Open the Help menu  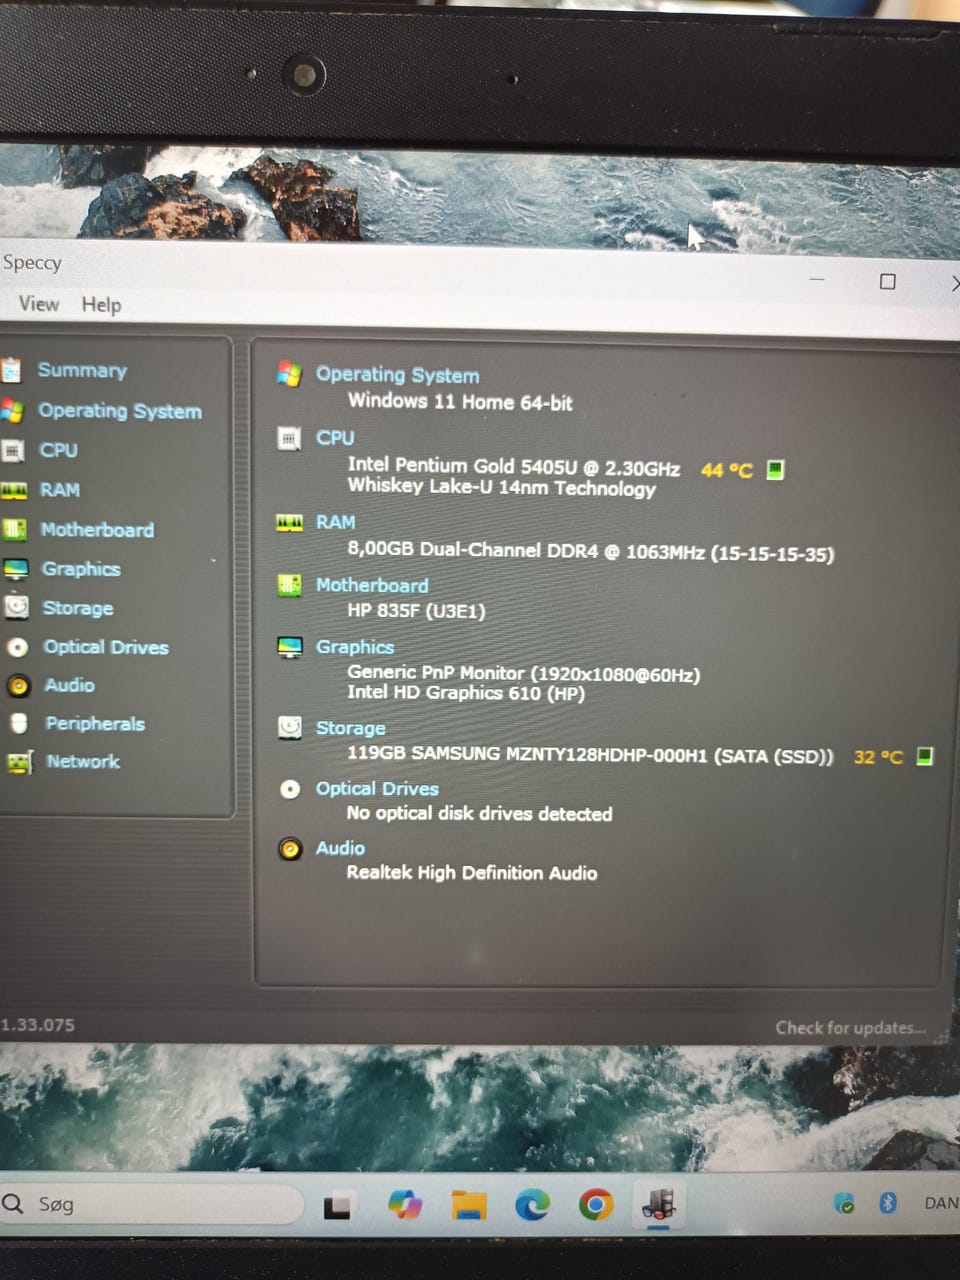tap(101, 305)
